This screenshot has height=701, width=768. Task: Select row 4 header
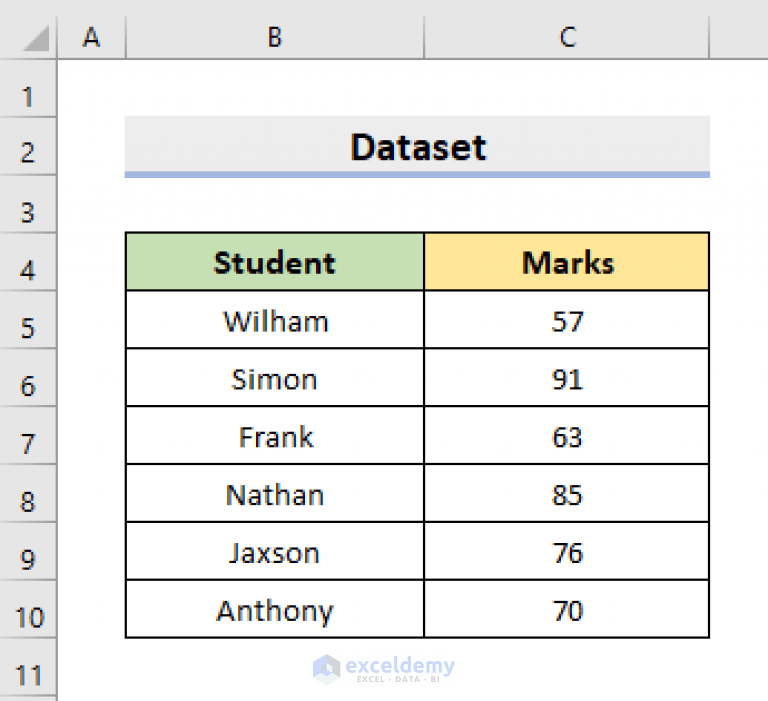[x=28, y=262]
